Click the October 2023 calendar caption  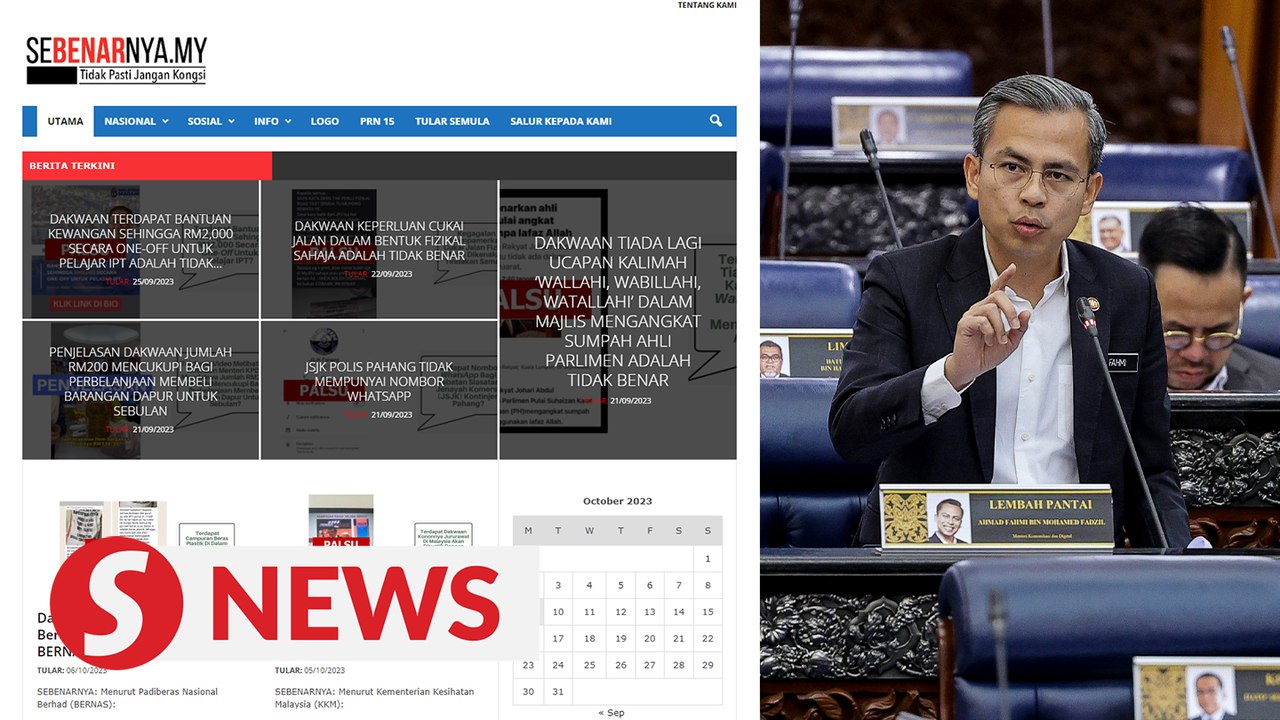click(617, 501)
